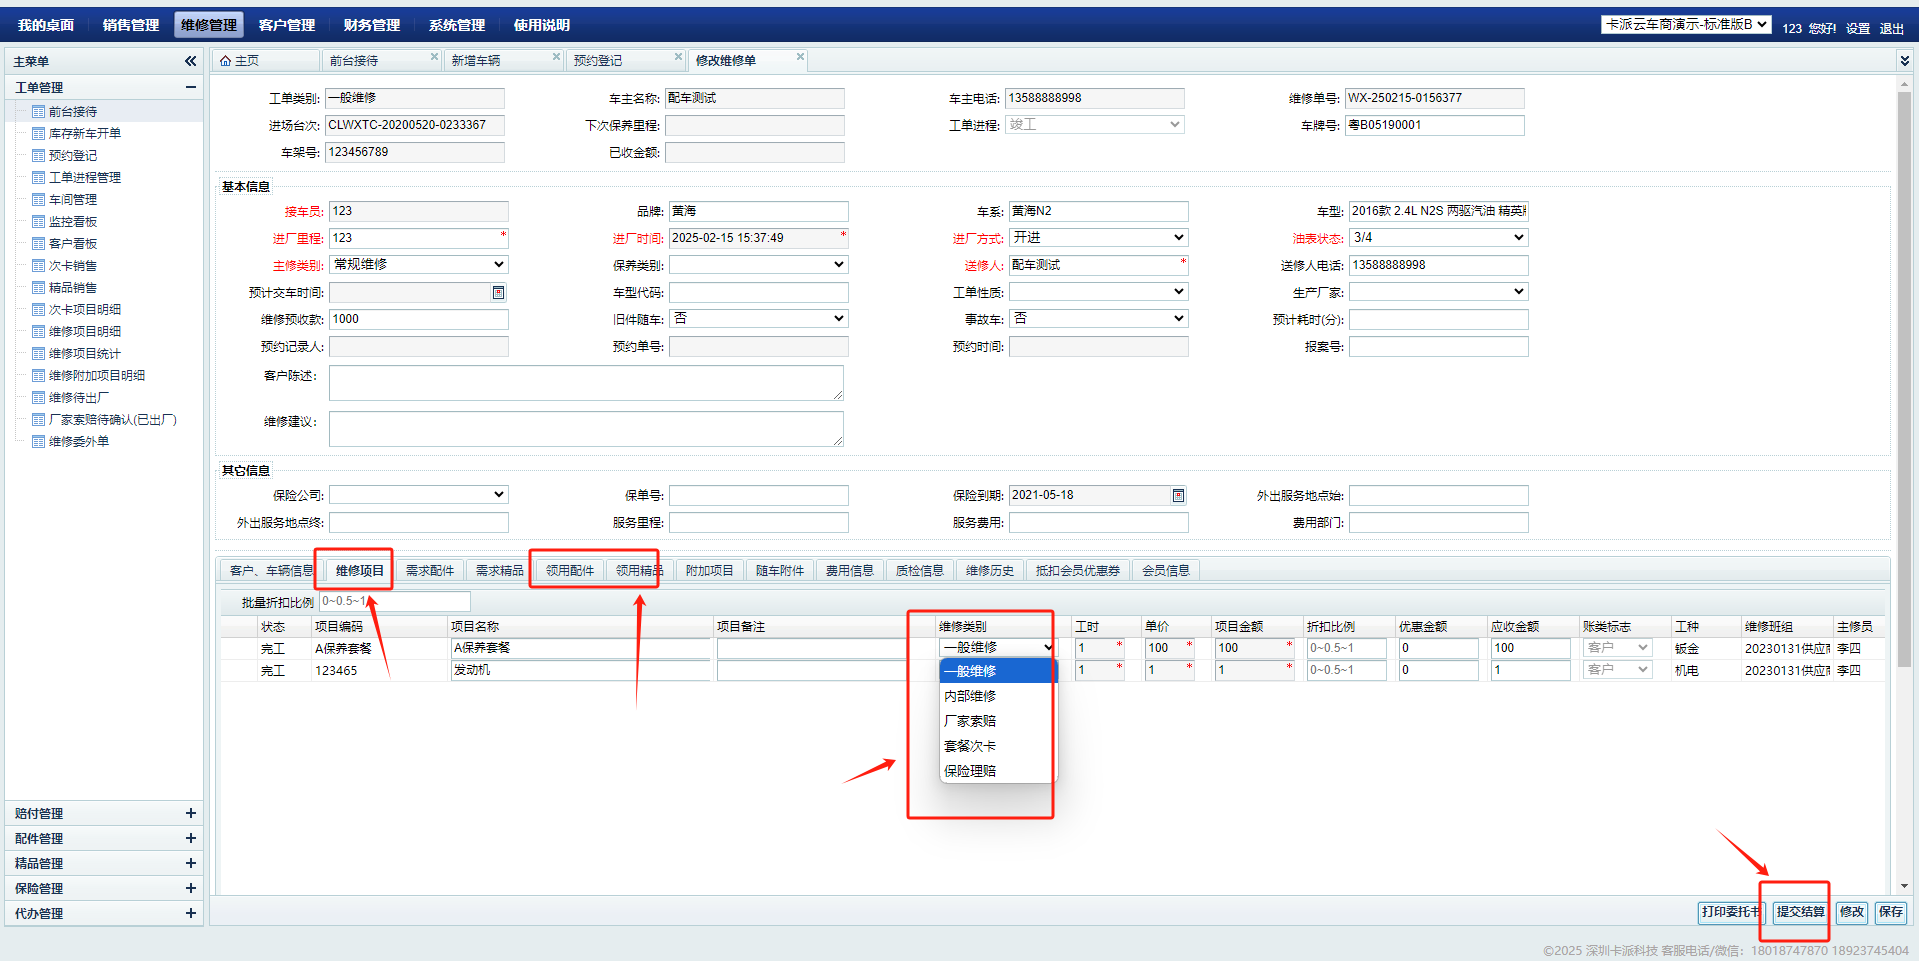
Task: Click the home icon 主页 tab
Action: pyautogui.click(x=240, y=61)
